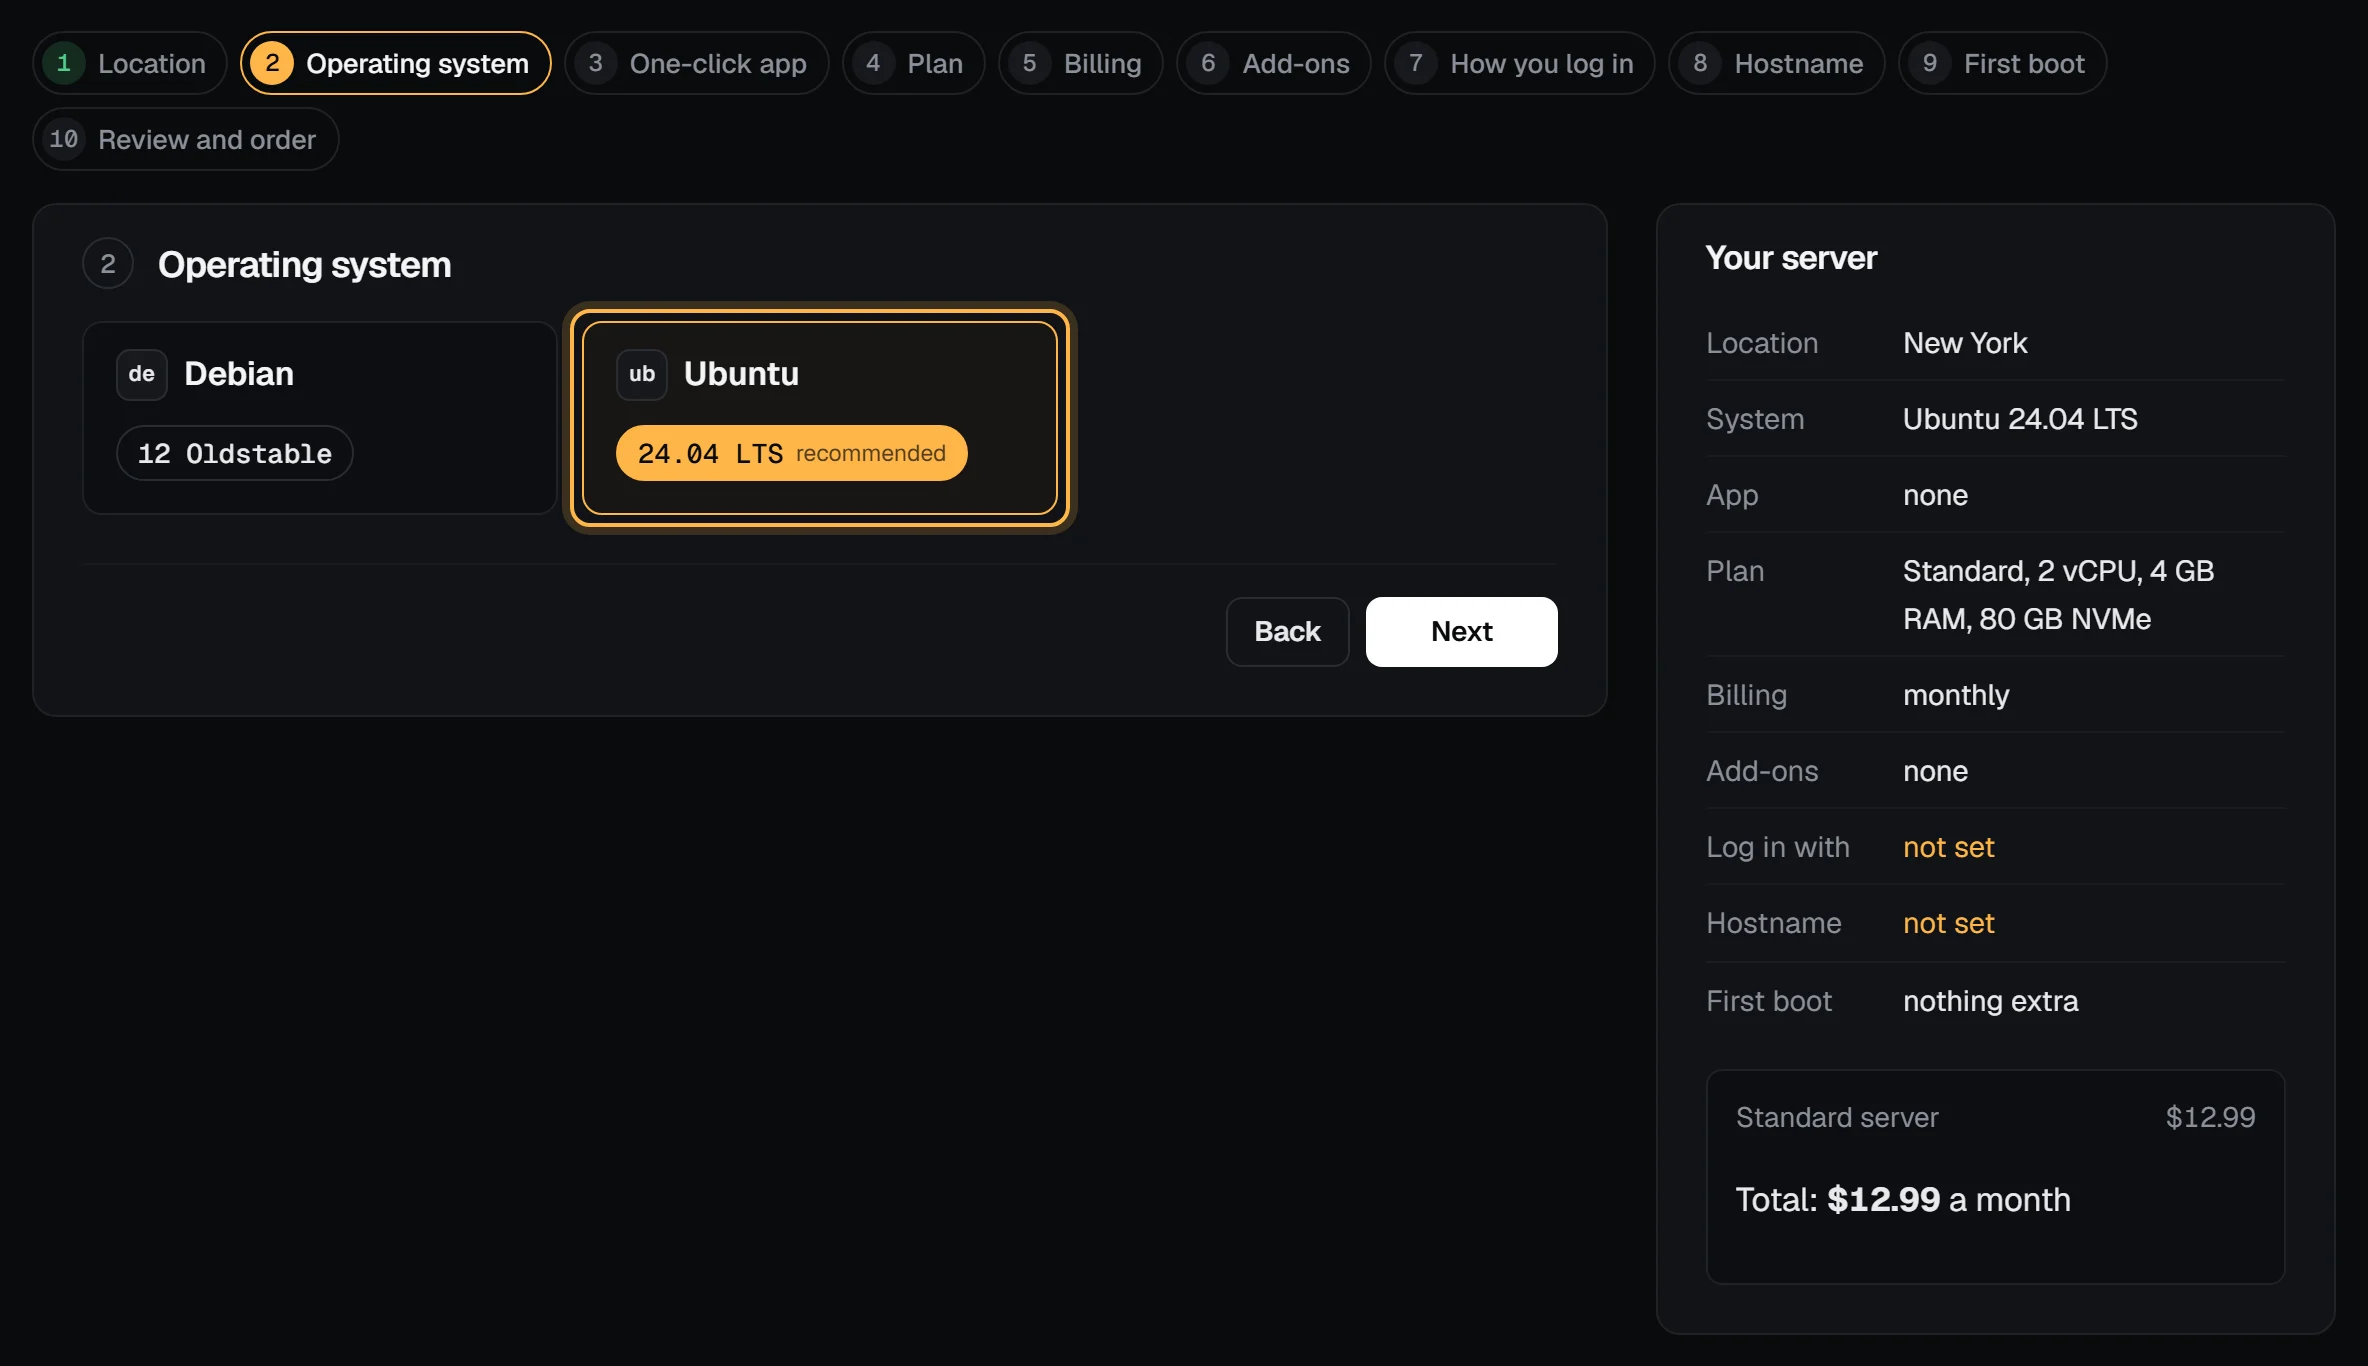The height and width of the screenshot is (1366, 2368).
Task: Open the Hostname step
Action: [x=1776, y=63]
